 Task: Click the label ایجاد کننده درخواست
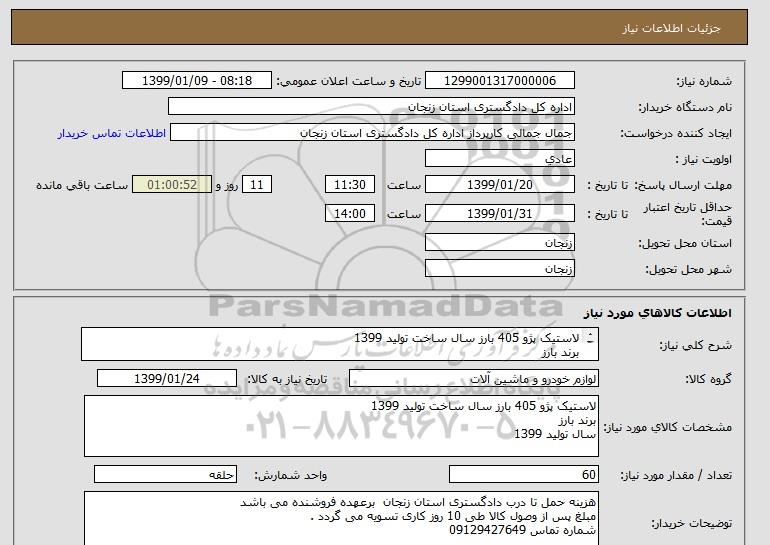(x=676, y=133)
